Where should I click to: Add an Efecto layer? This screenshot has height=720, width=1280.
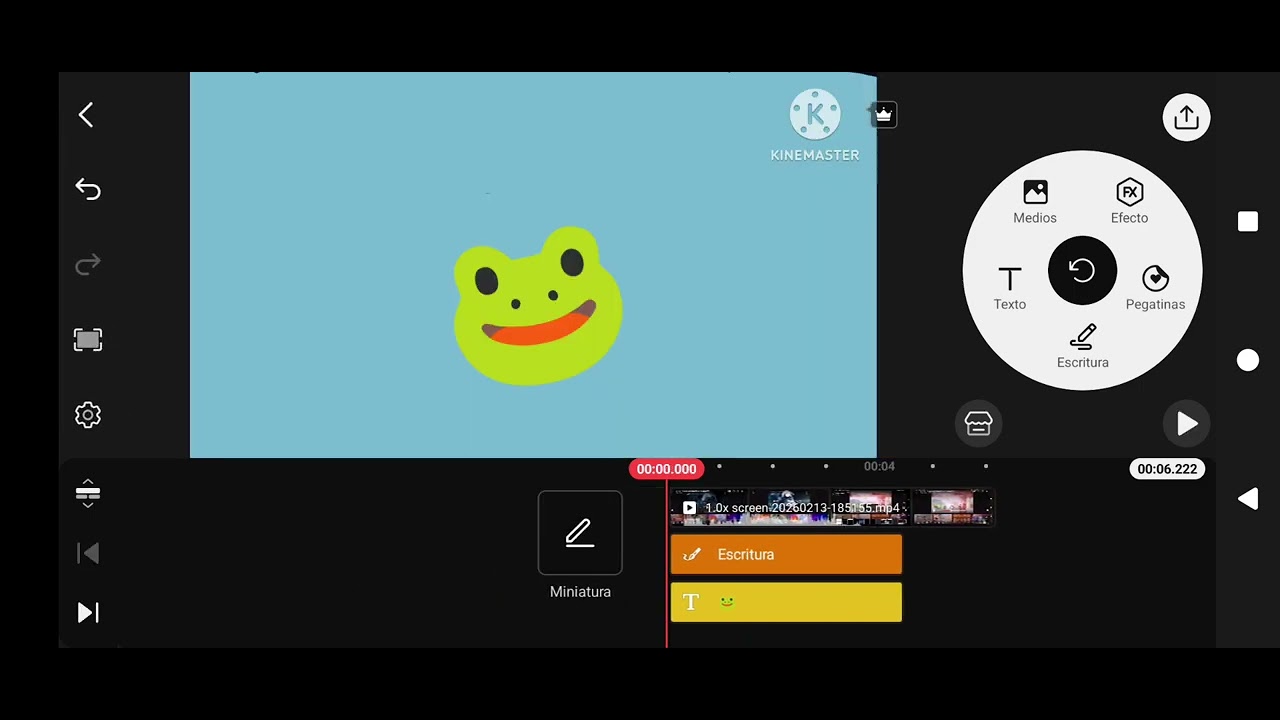1129,202
